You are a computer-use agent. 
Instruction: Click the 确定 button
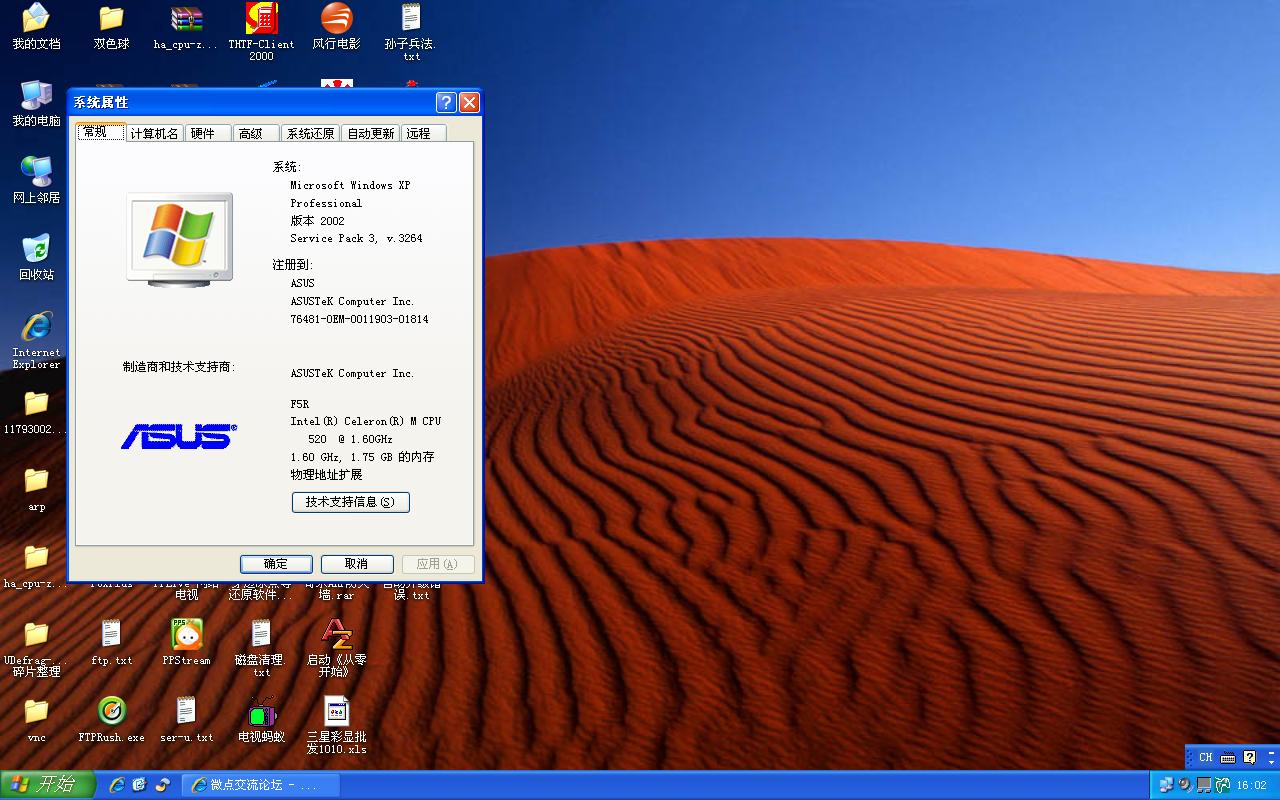pos(276,564)
